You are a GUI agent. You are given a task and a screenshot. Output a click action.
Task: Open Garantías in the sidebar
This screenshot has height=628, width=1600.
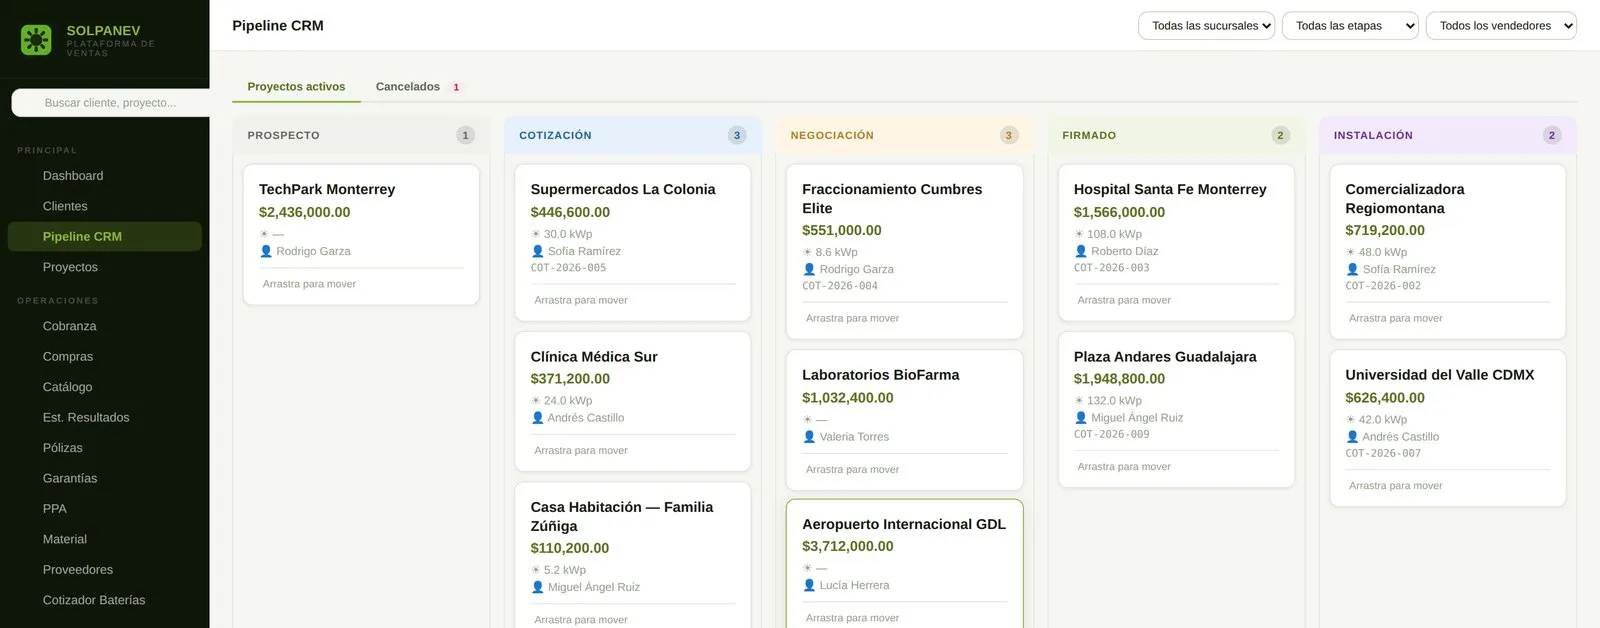click(x=104, y=479)
